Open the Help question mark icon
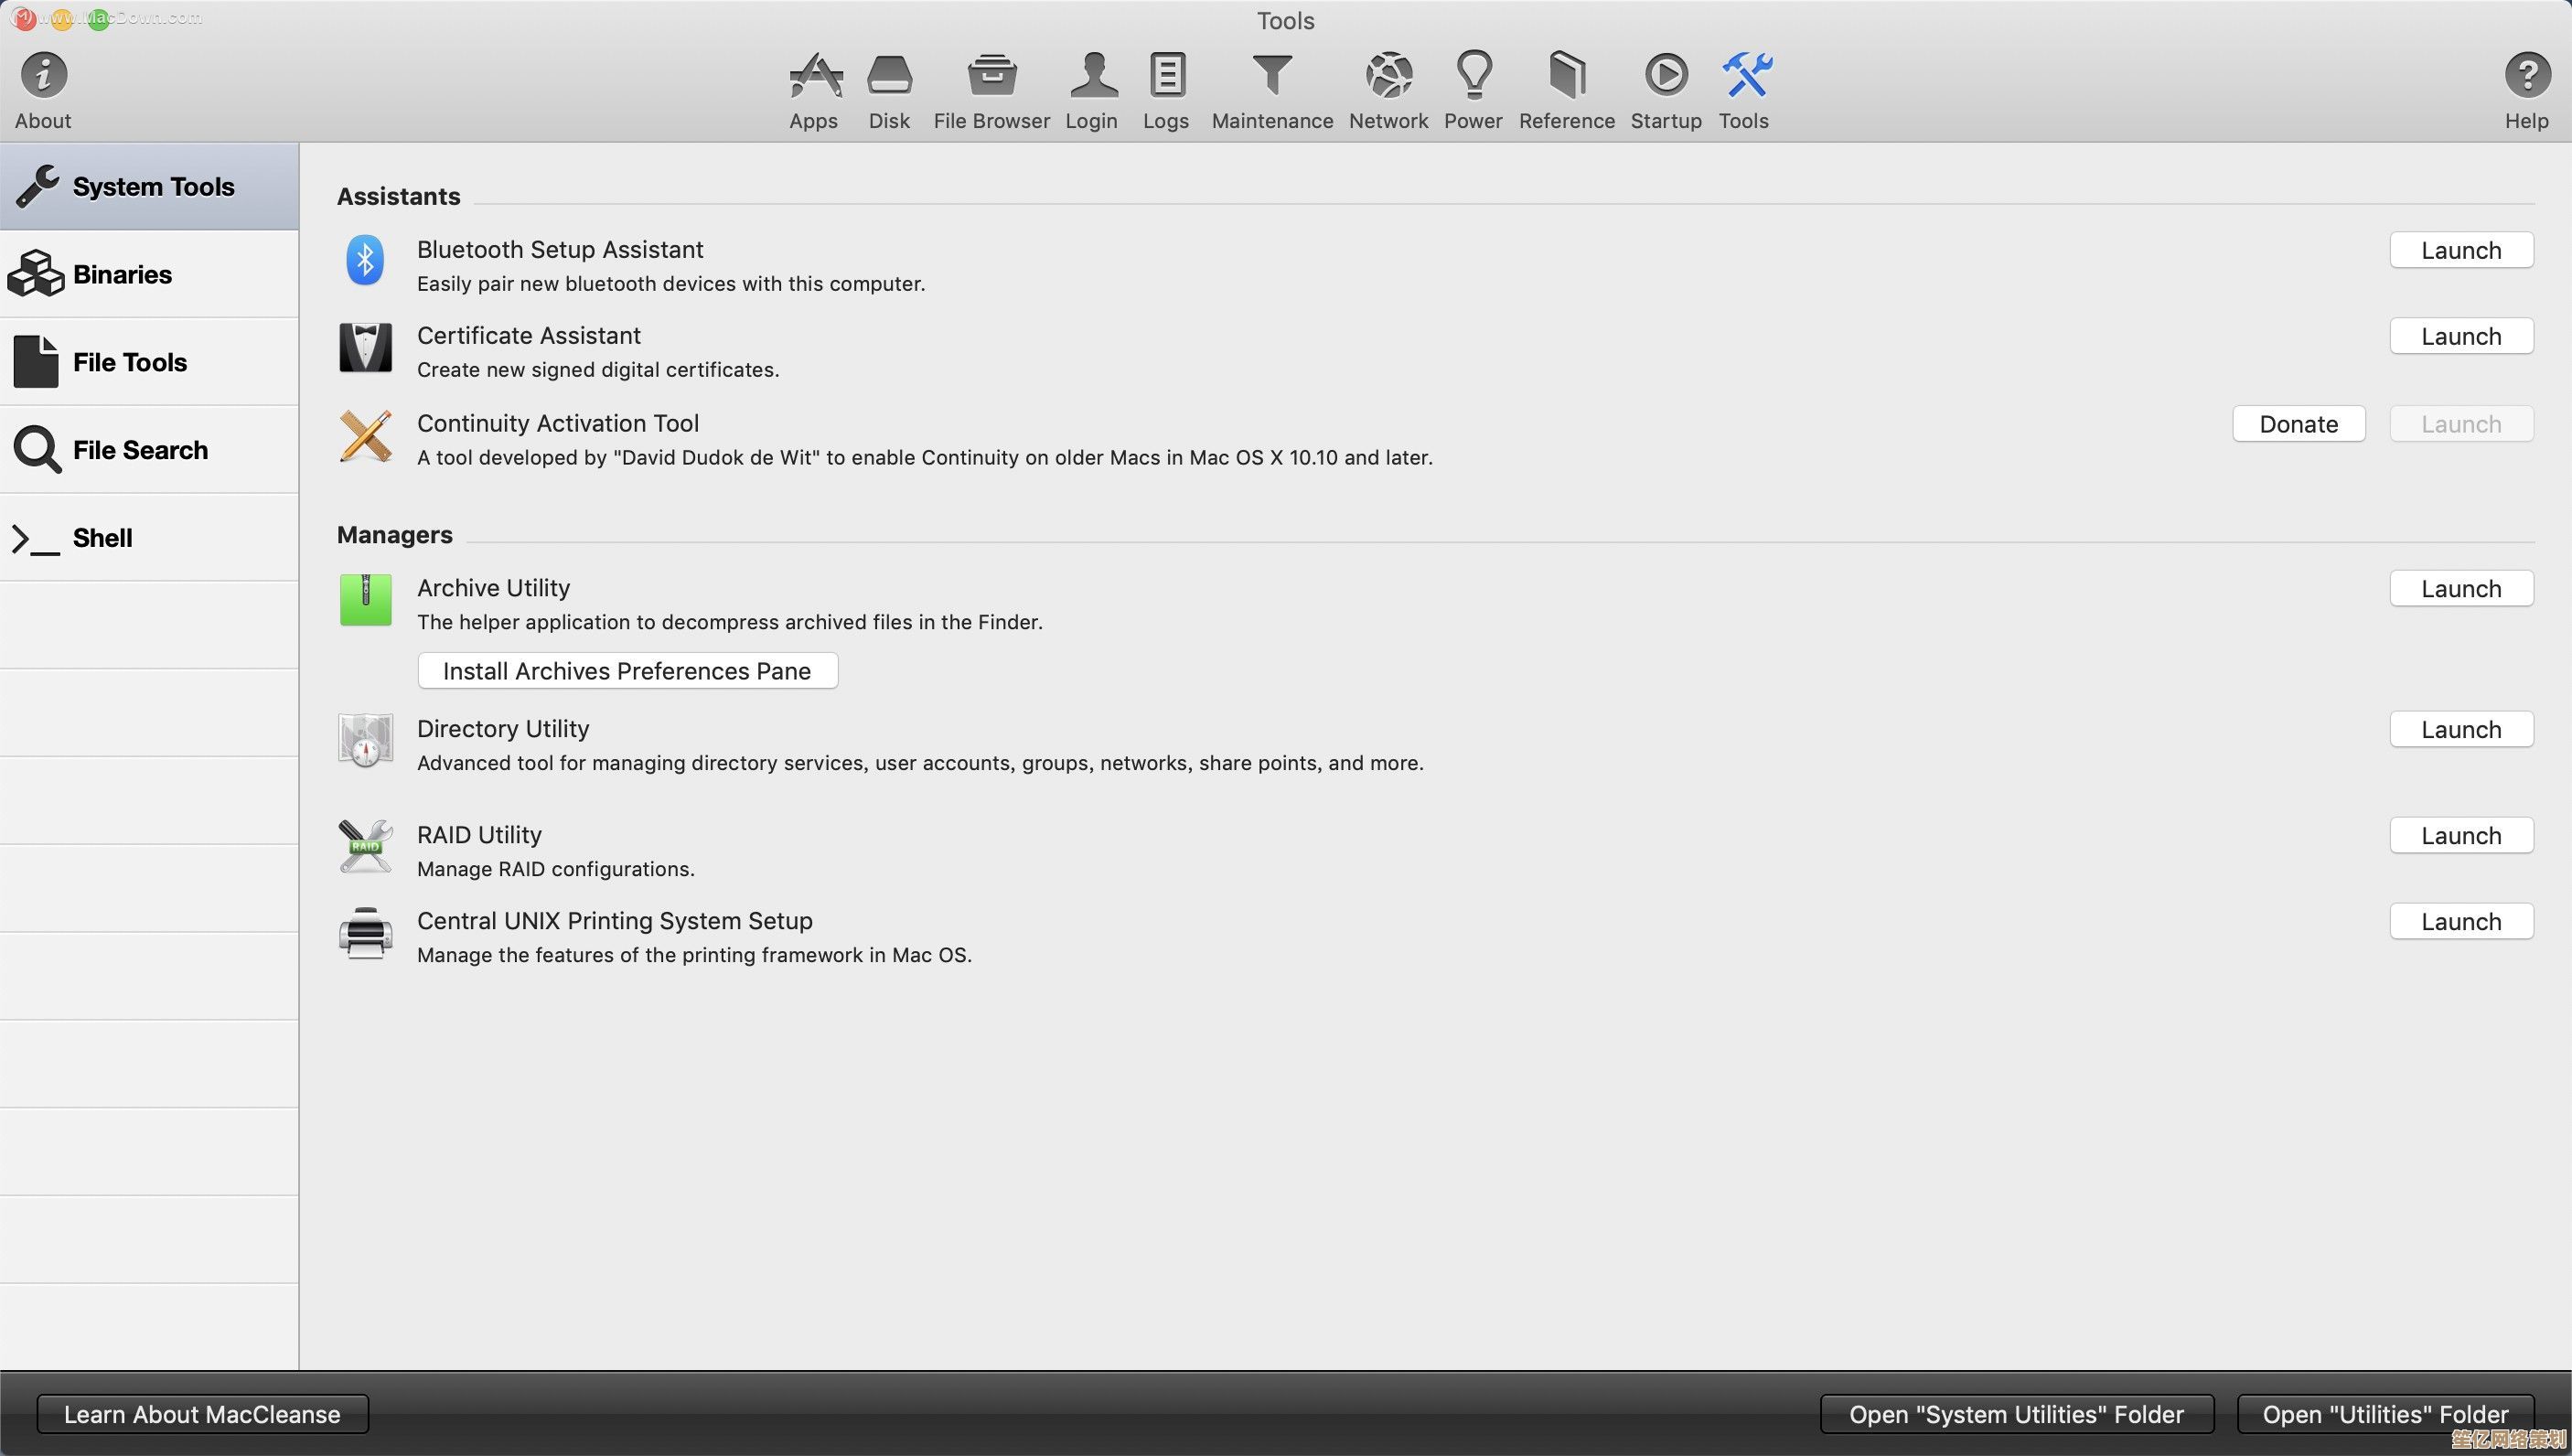The width and height of the screenshot is (2572, 1456). 2527,75
